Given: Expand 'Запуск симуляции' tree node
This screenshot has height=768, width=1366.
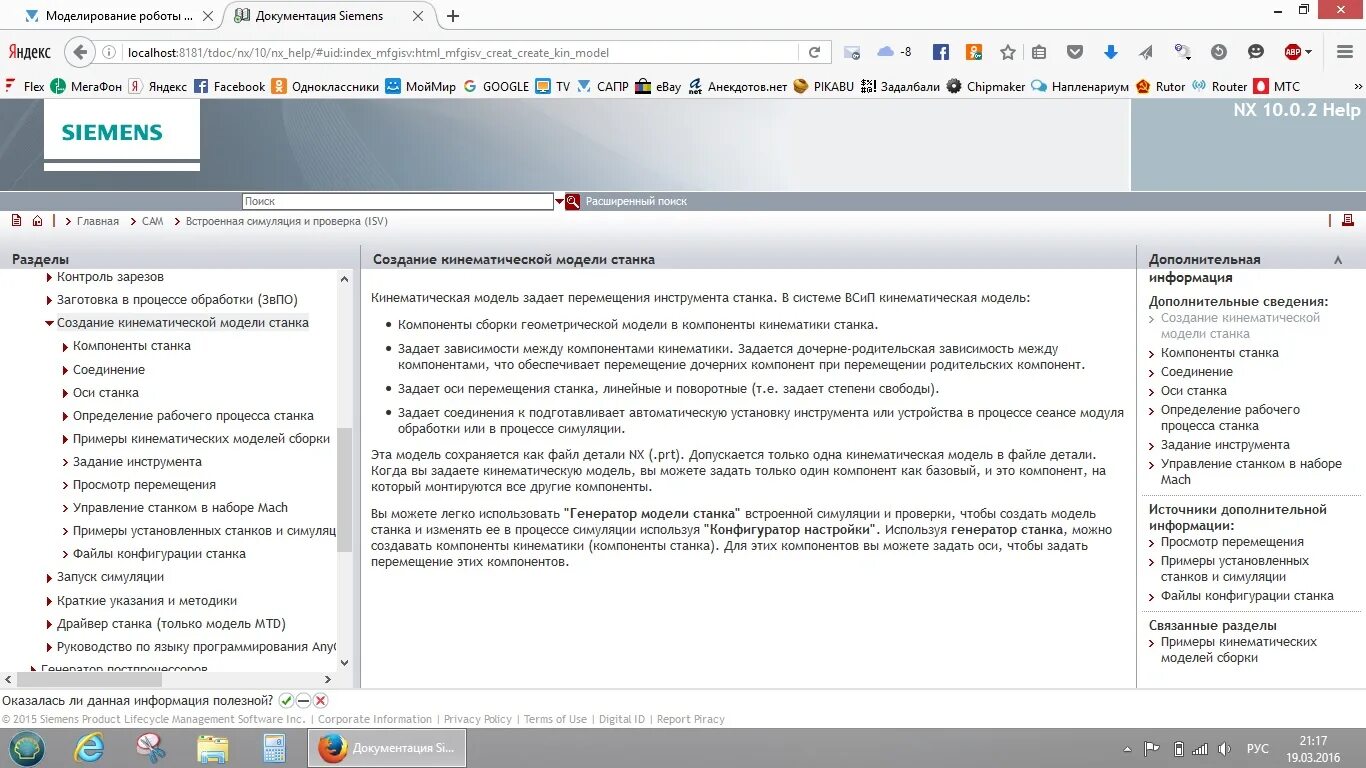Looking at the screenshot, I should click(49, 577).
